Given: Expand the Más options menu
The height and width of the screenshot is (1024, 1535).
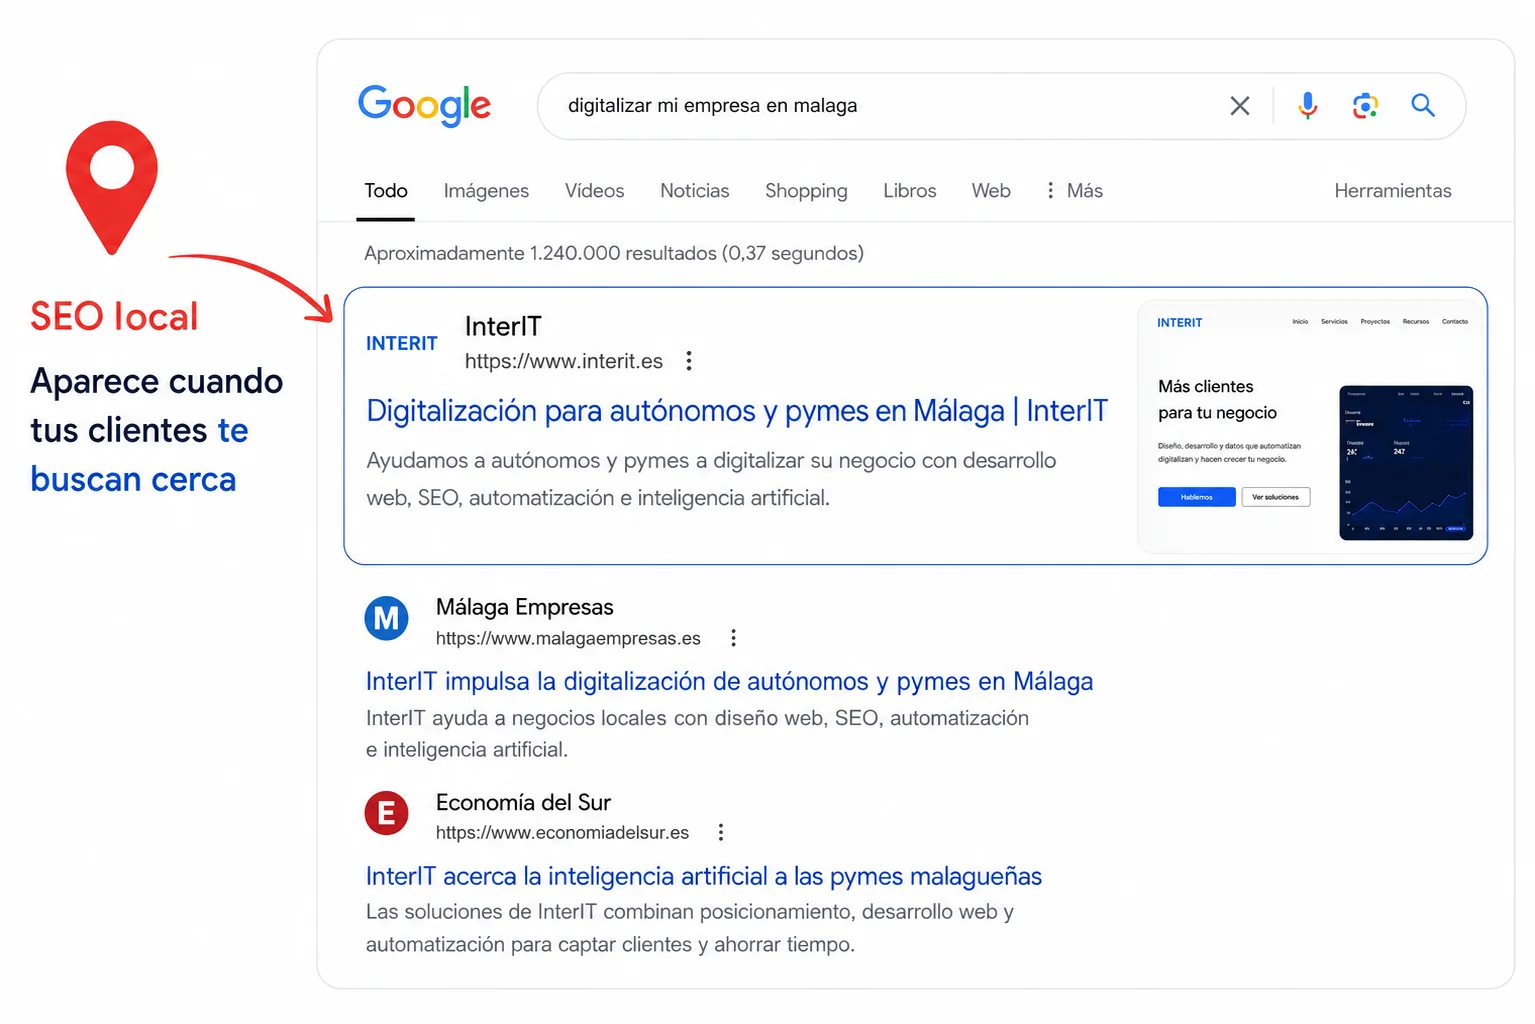Looking at the screenshot, I should [x=1074, y=190].
